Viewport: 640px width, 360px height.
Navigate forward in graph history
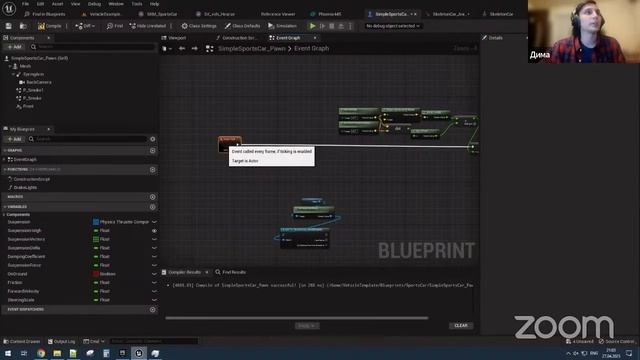(194, 49)
